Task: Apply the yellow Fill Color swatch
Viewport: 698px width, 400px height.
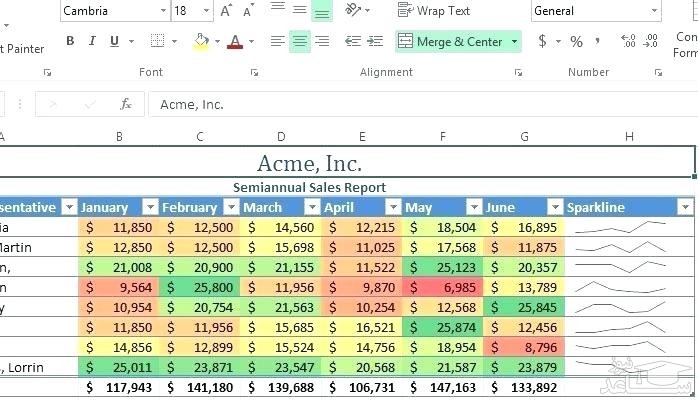Action: pyautogui.click(x=200, y=41)
